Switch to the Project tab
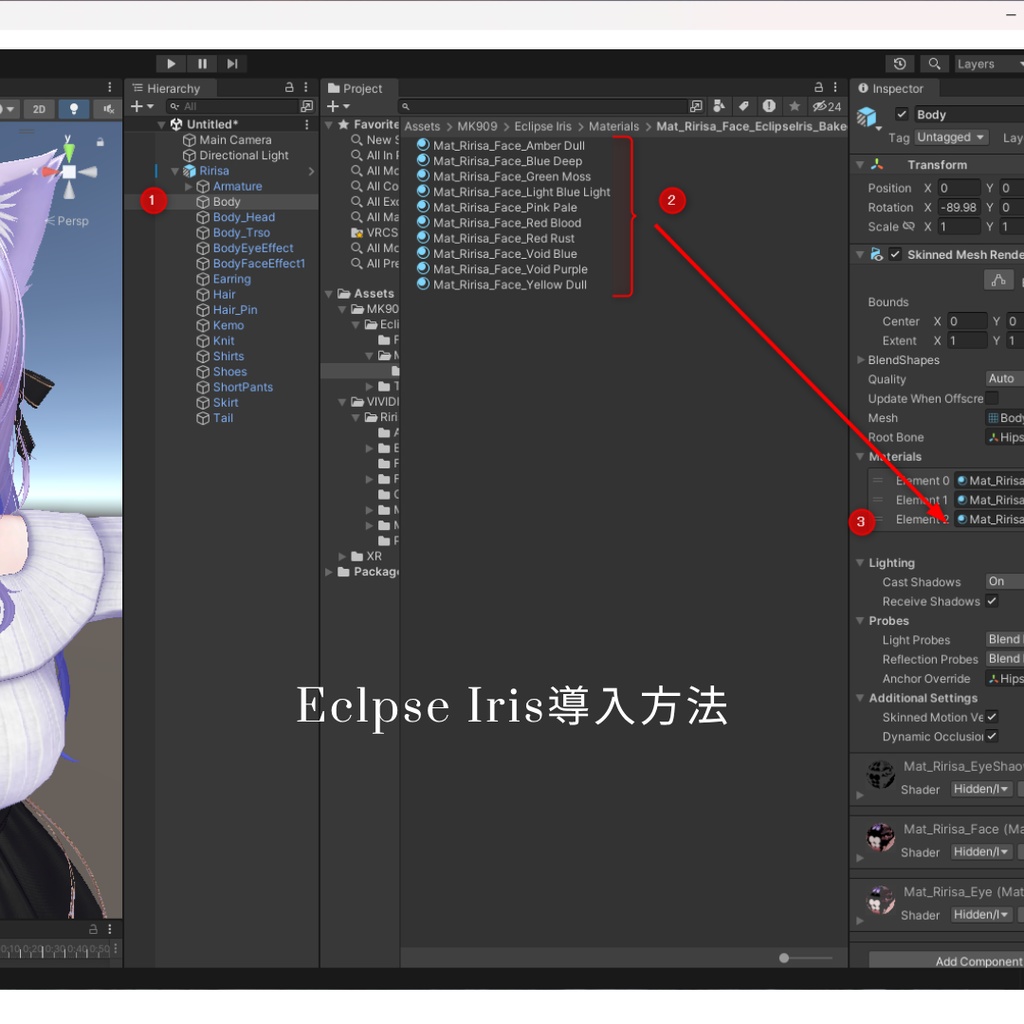 (x=355, y=88)
